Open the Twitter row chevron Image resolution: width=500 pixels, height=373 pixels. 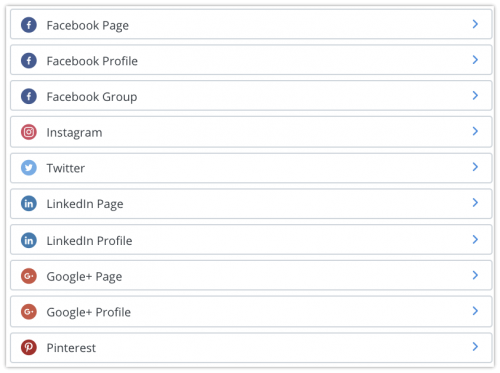click(475, 167)
